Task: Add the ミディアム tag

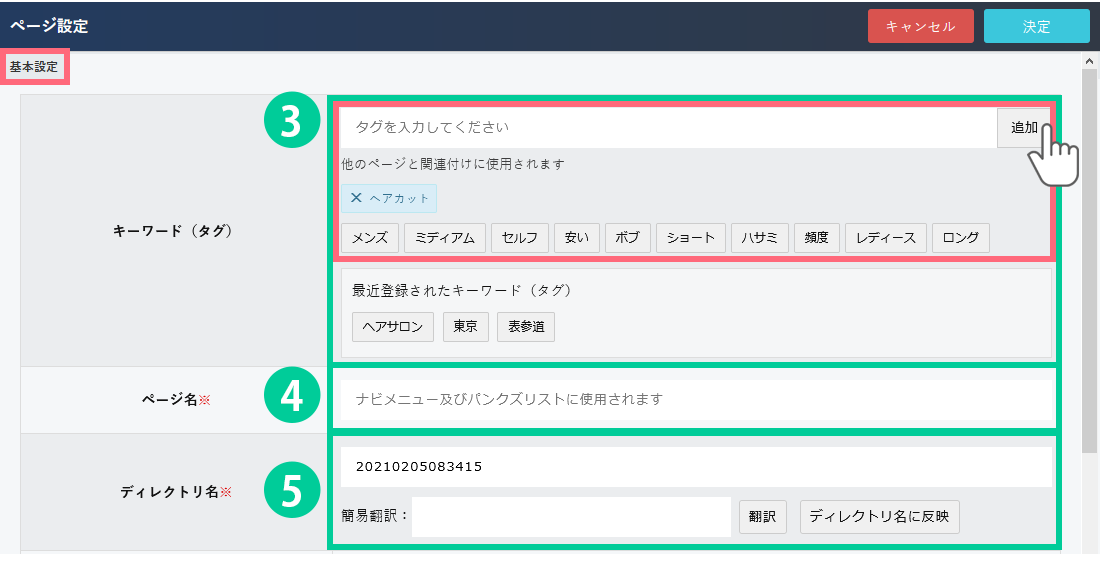Action: (x=445, y=238)
